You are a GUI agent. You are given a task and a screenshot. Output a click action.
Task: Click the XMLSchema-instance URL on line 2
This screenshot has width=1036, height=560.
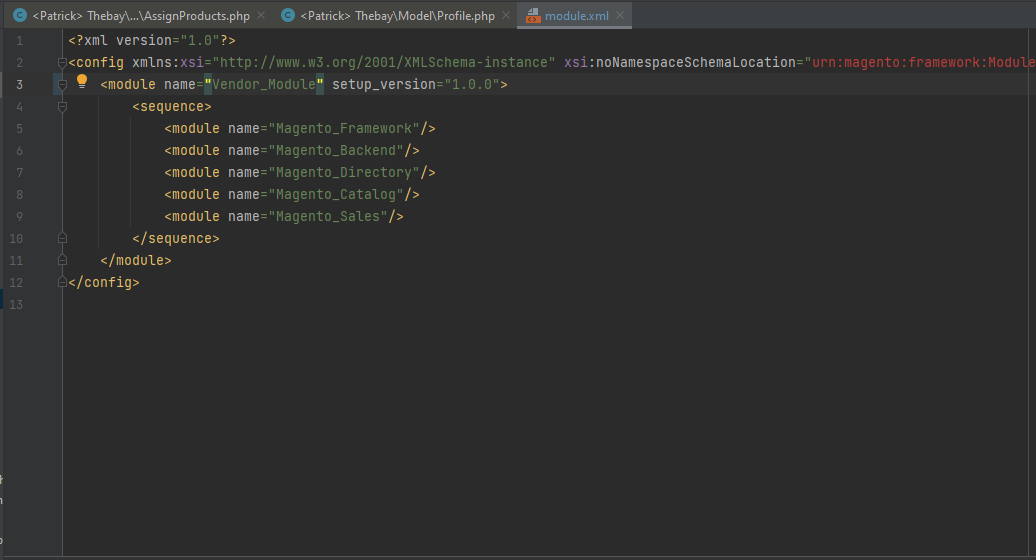pos(383,63)
